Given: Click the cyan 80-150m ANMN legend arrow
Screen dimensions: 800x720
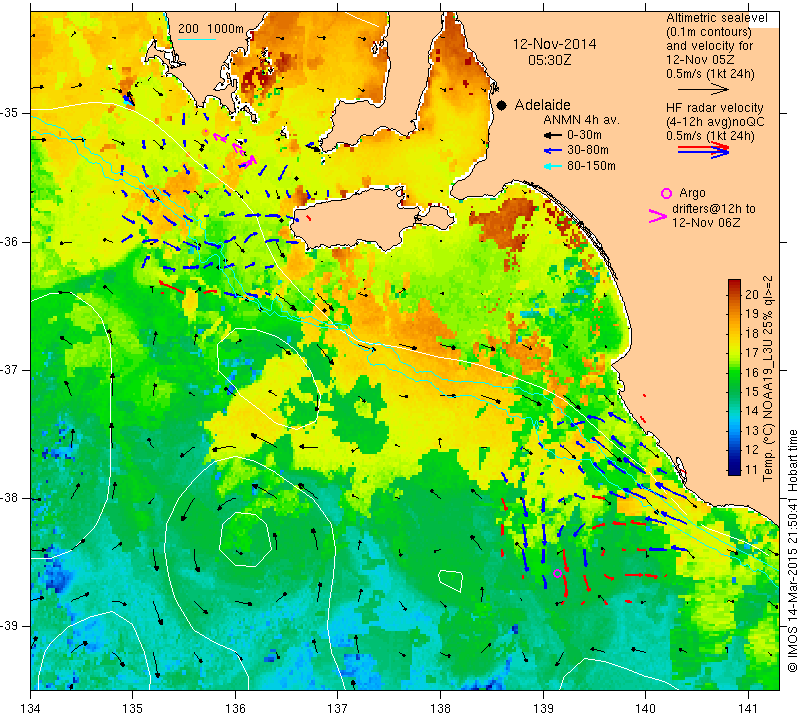Looking at the screenshot, I should click(552, 166).
